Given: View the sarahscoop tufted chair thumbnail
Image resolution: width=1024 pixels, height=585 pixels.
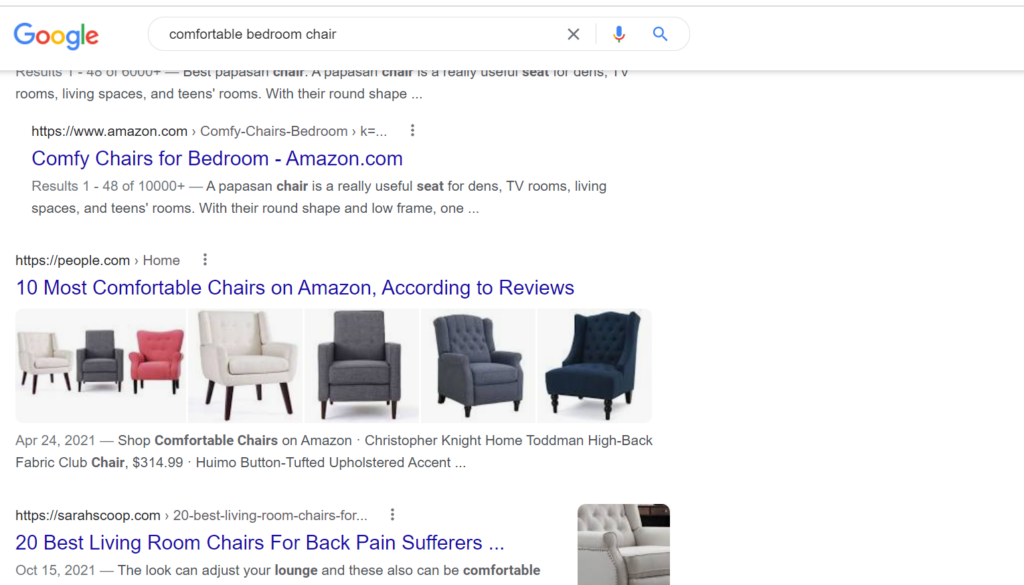Looking at the screenshot, I should [x=624, y=545].
